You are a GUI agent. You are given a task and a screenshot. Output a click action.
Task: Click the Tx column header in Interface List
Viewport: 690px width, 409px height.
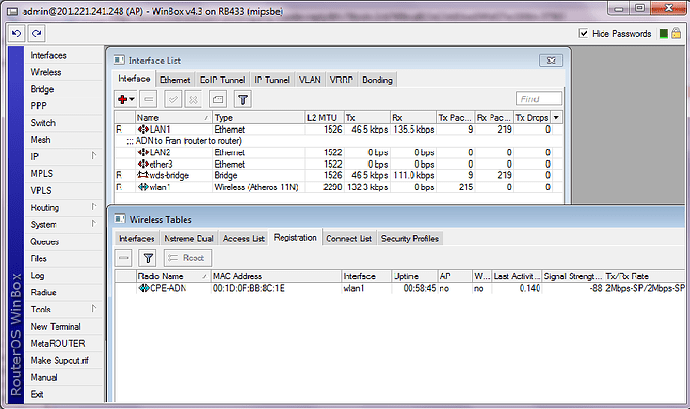point(367,118)
